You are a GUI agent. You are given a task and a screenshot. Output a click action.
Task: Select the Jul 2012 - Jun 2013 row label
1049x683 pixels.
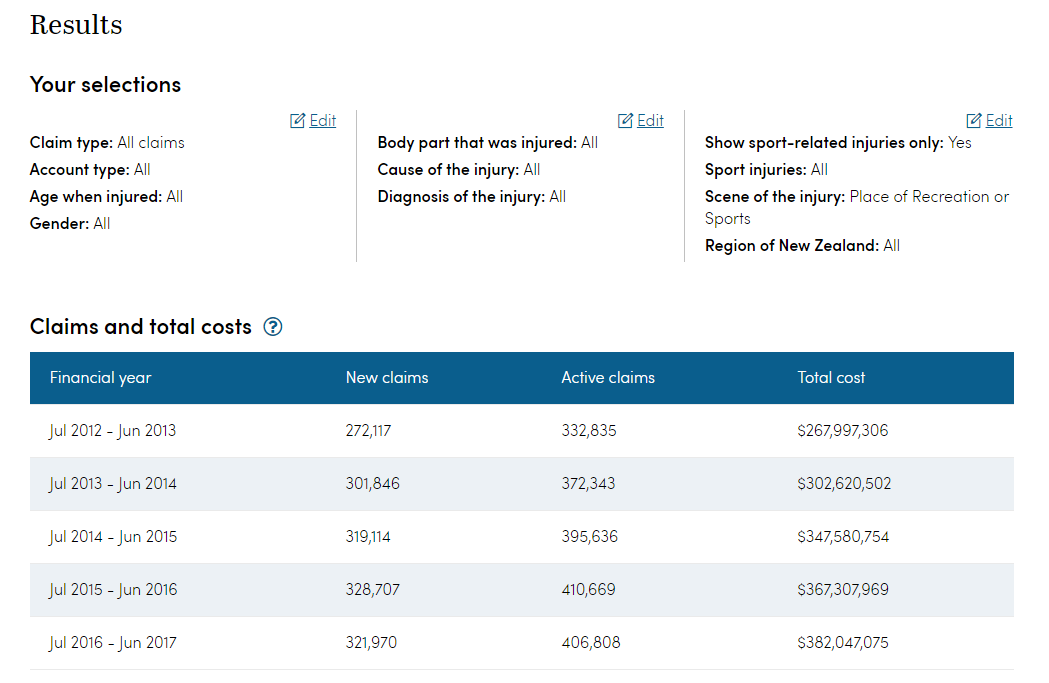[x=112, y=431]
